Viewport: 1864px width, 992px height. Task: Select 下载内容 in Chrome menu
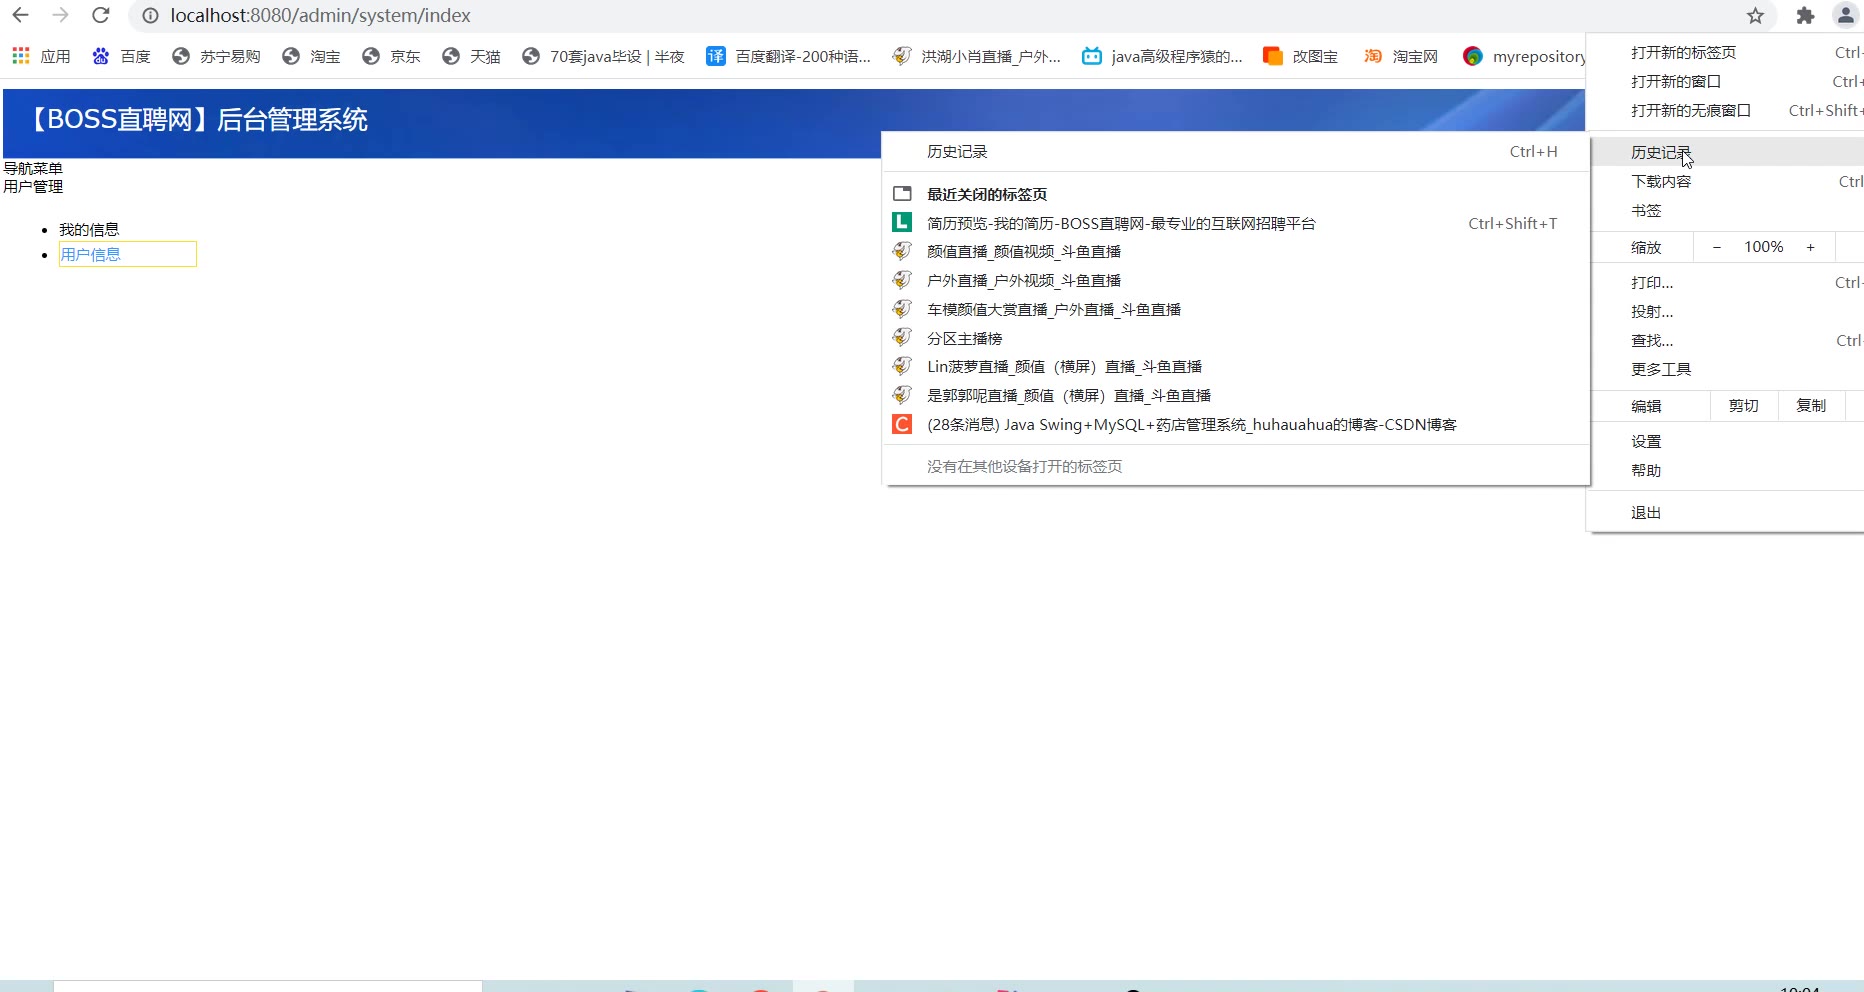pyautogui.click(x=1725, y=181)
